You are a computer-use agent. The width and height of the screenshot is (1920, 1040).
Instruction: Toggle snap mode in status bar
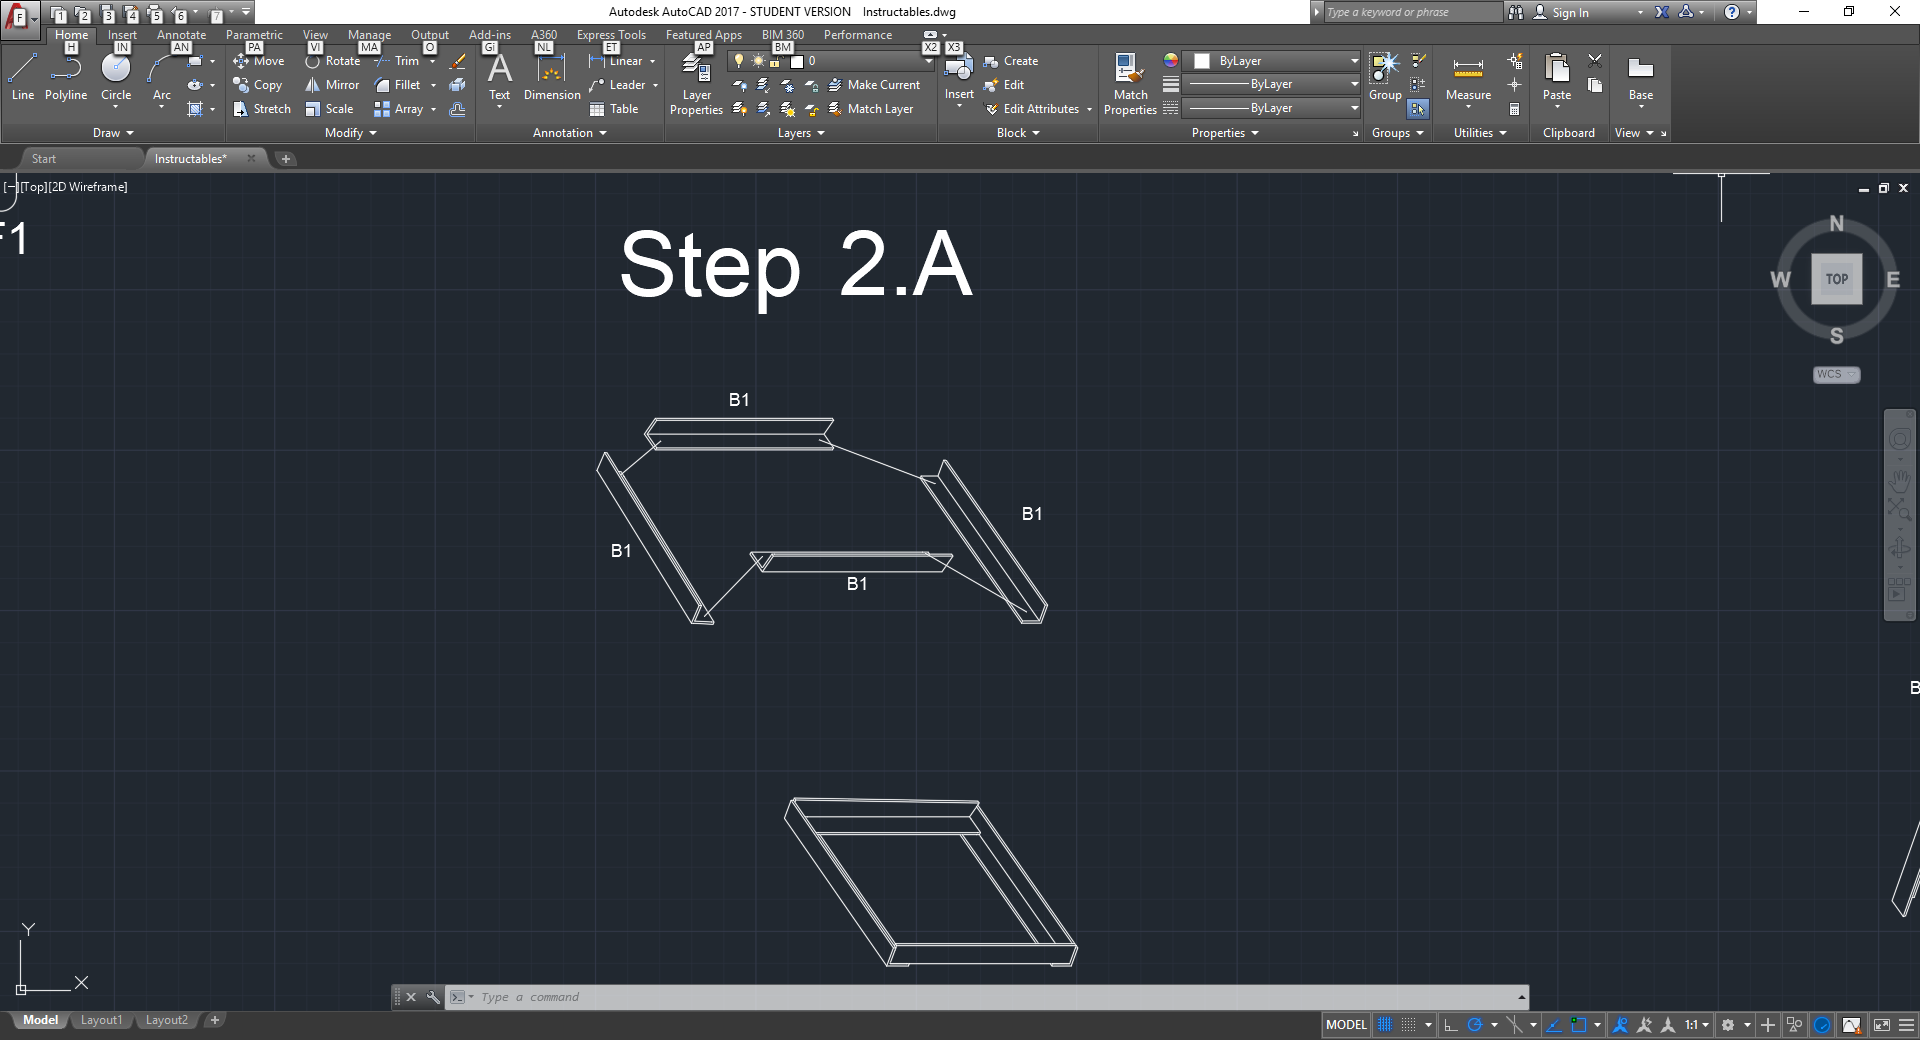click(x=1408, y=1025)
